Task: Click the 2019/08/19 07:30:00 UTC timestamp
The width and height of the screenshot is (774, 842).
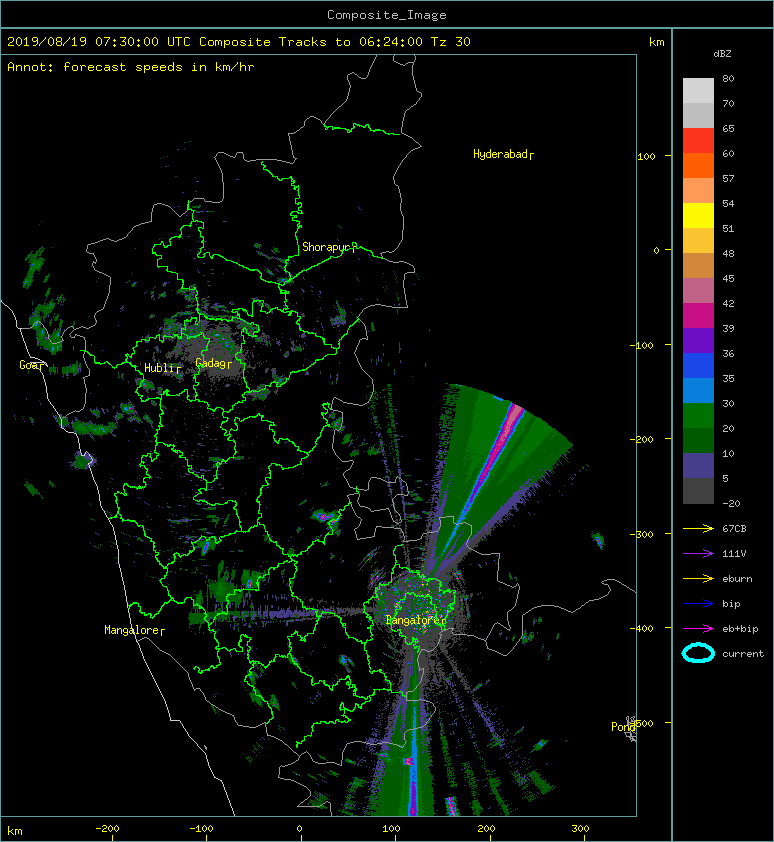Action: click(x=99, y=42)
